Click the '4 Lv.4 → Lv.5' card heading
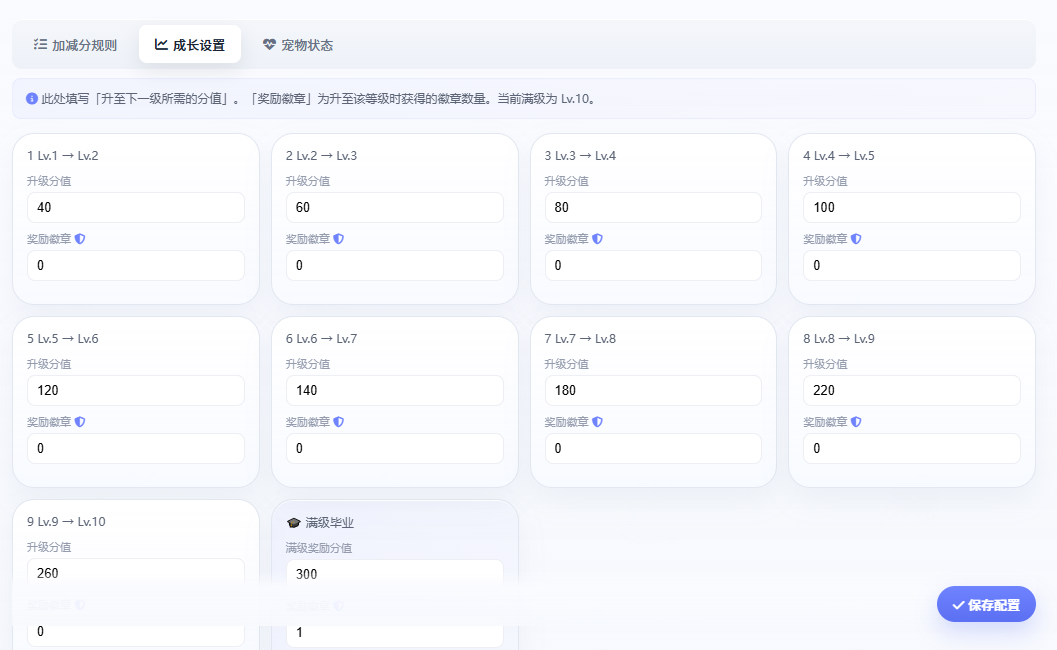The image size is (1057, 650). click(839, 156)
